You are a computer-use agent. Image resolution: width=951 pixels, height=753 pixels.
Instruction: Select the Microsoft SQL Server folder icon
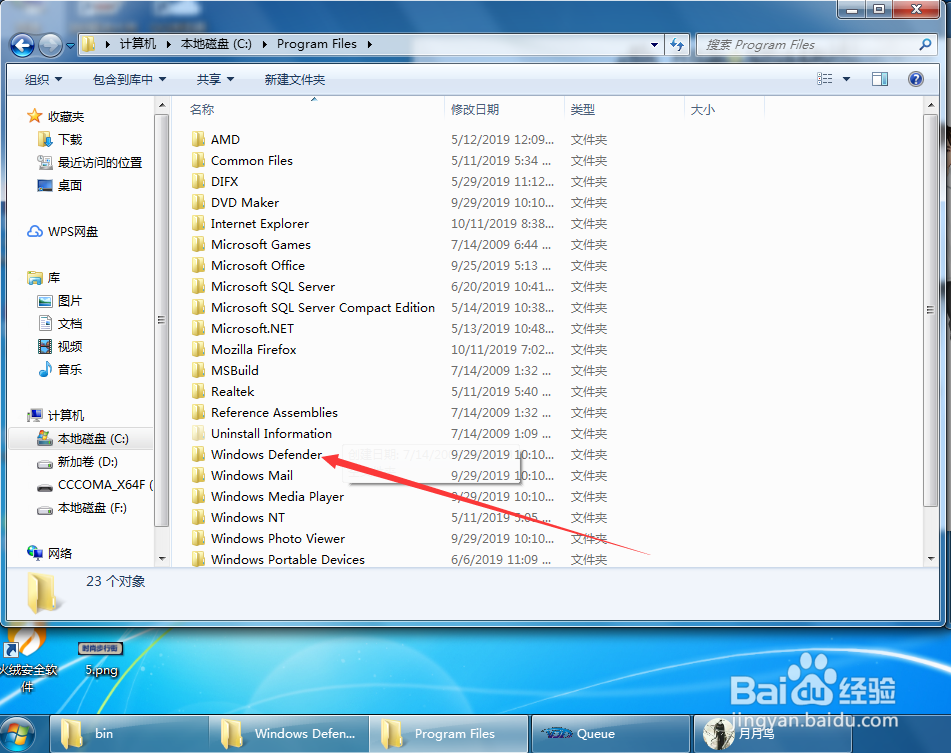pos(198,287)
